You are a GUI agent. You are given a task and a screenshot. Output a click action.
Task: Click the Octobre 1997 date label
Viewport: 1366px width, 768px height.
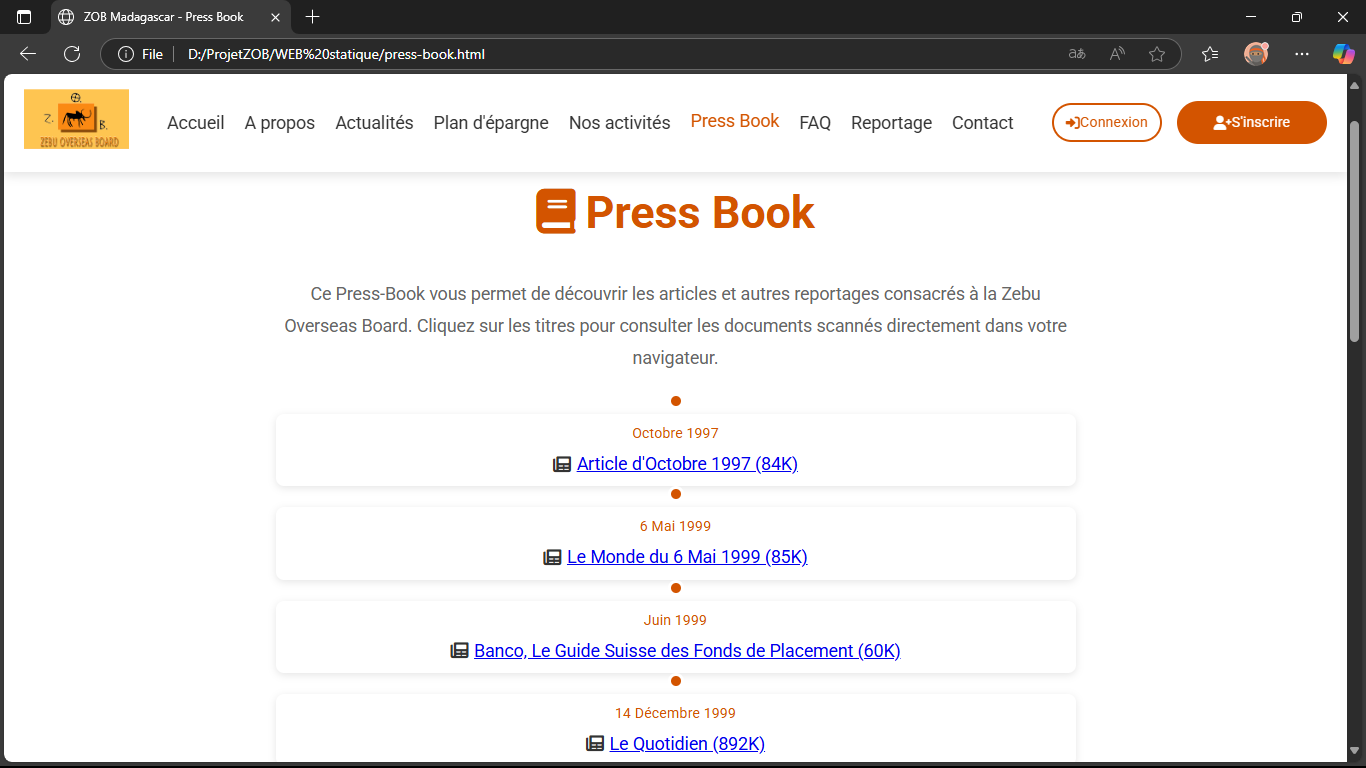(x=676, y=433)
